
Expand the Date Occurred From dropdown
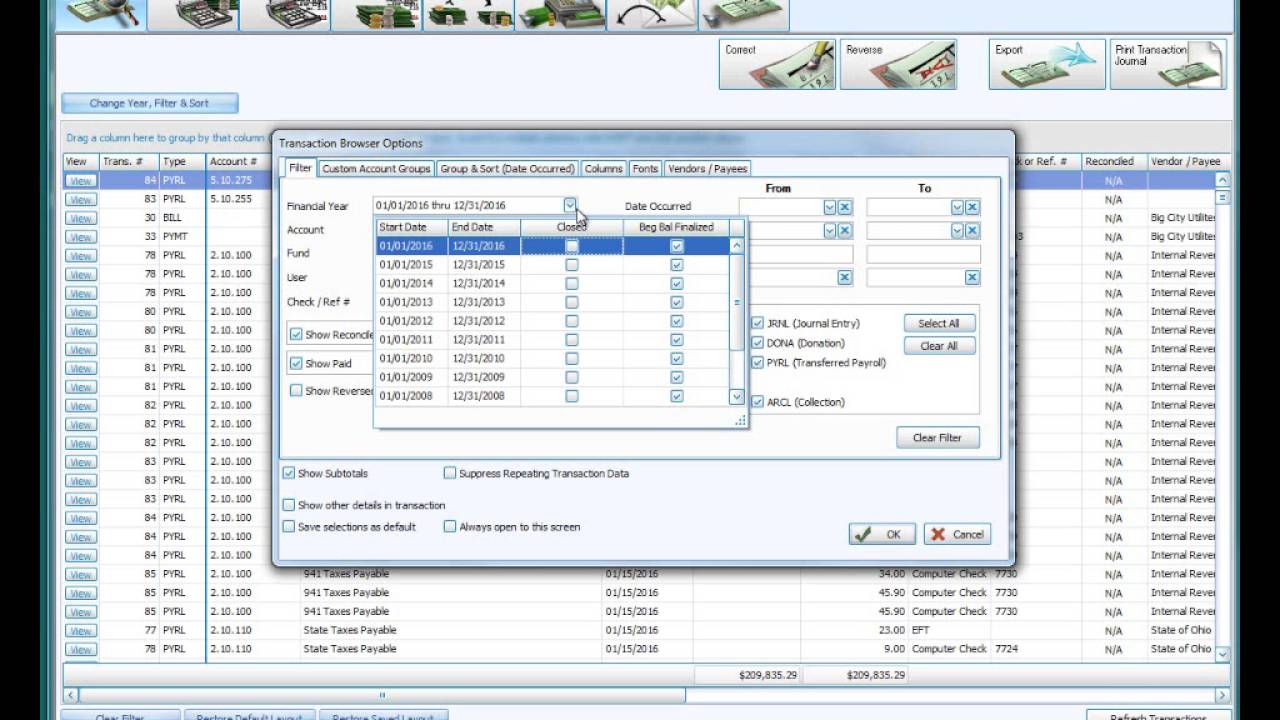pos(830,206)
